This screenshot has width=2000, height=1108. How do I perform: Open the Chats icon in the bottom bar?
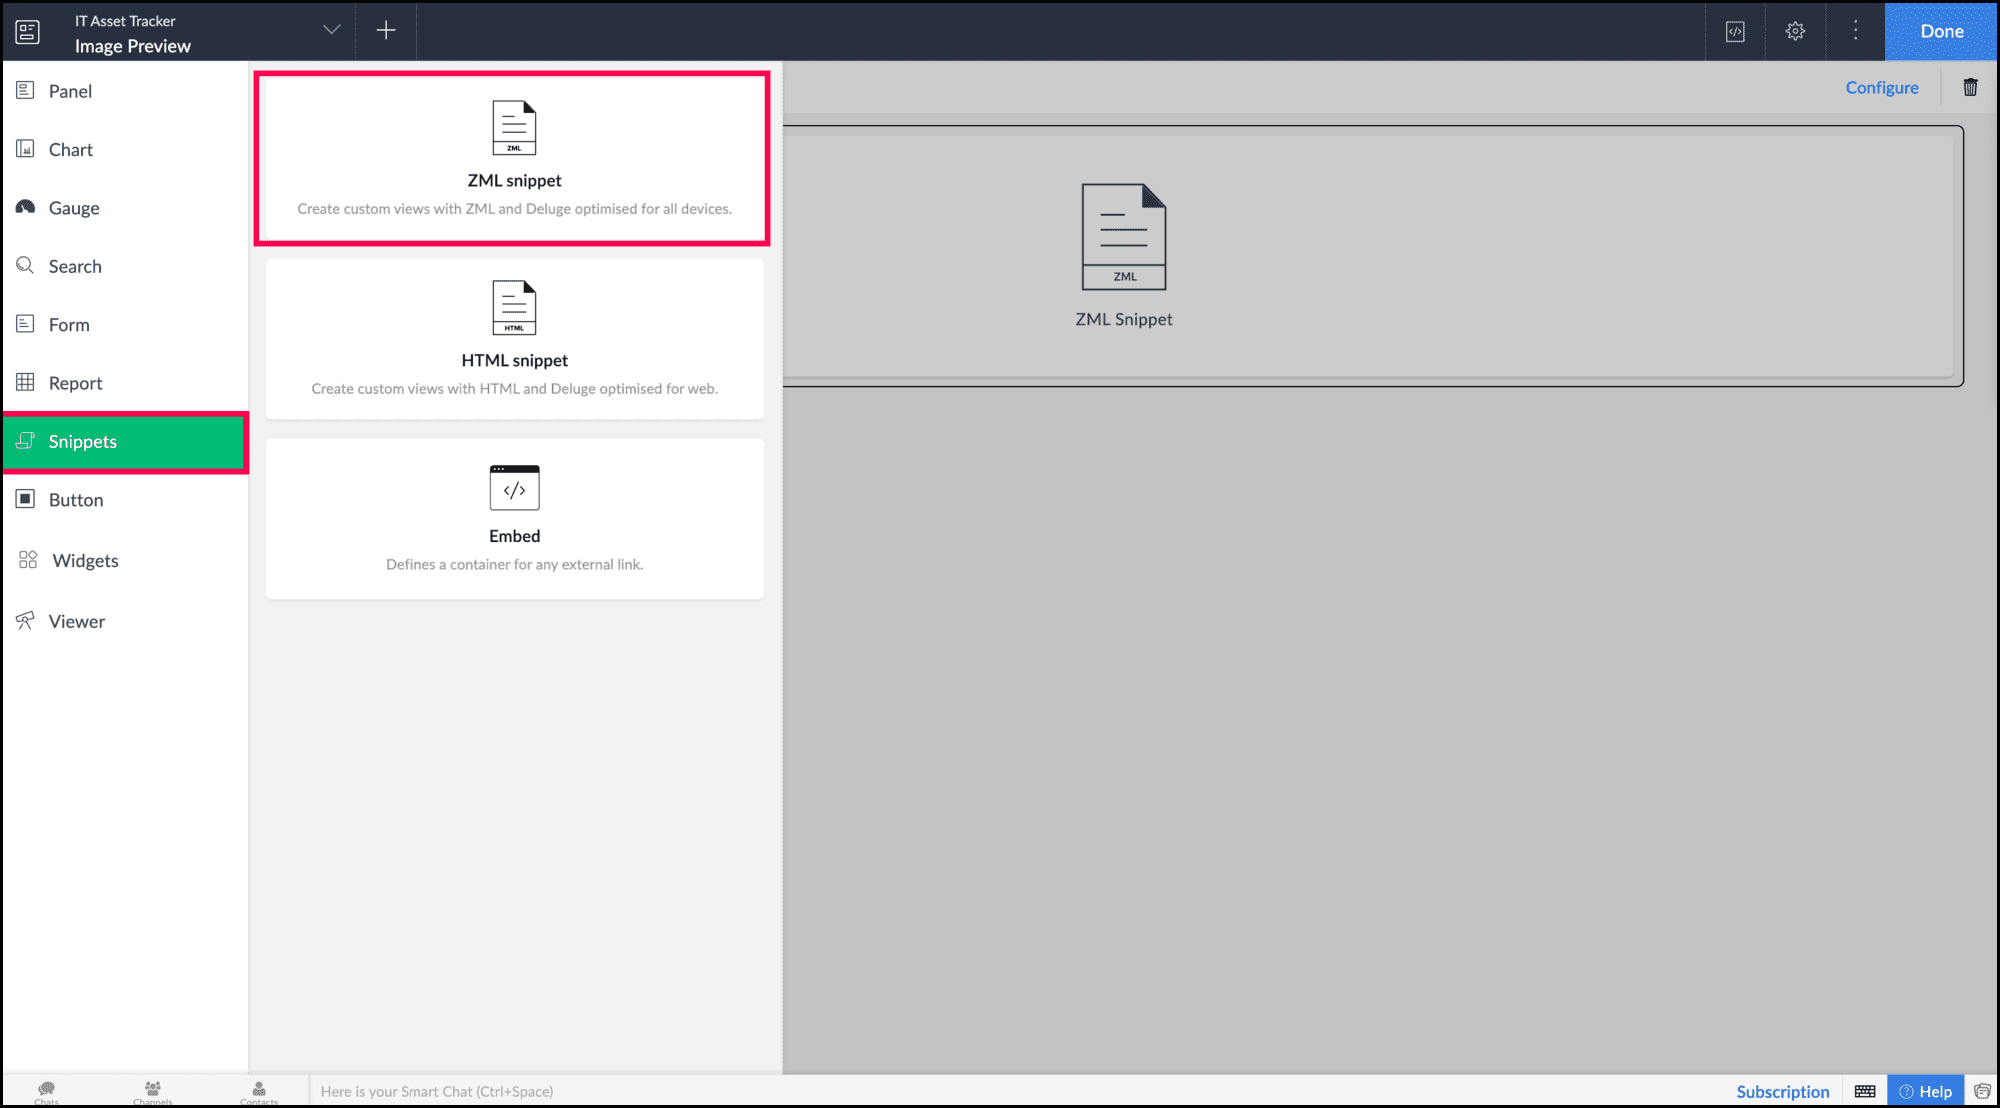[47, 1090]
